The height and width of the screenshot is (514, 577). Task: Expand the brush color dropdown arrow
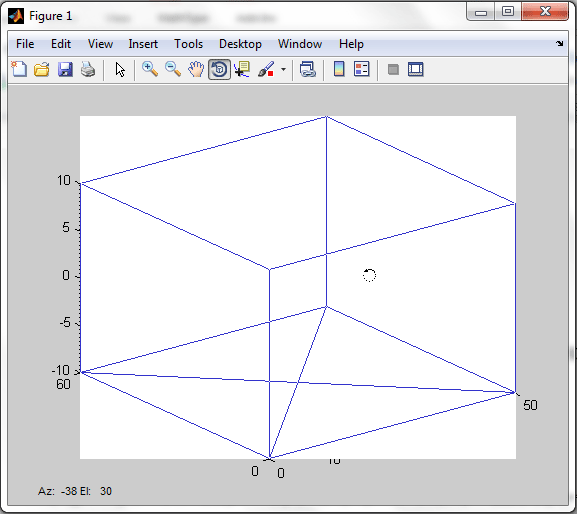283,69
